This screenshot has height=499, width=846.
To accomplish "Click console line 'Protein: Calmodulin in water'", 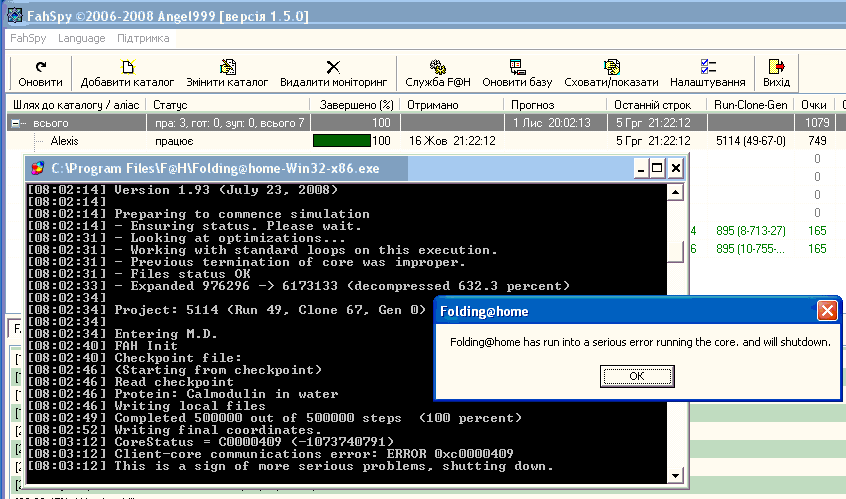I will pos(226,394).
